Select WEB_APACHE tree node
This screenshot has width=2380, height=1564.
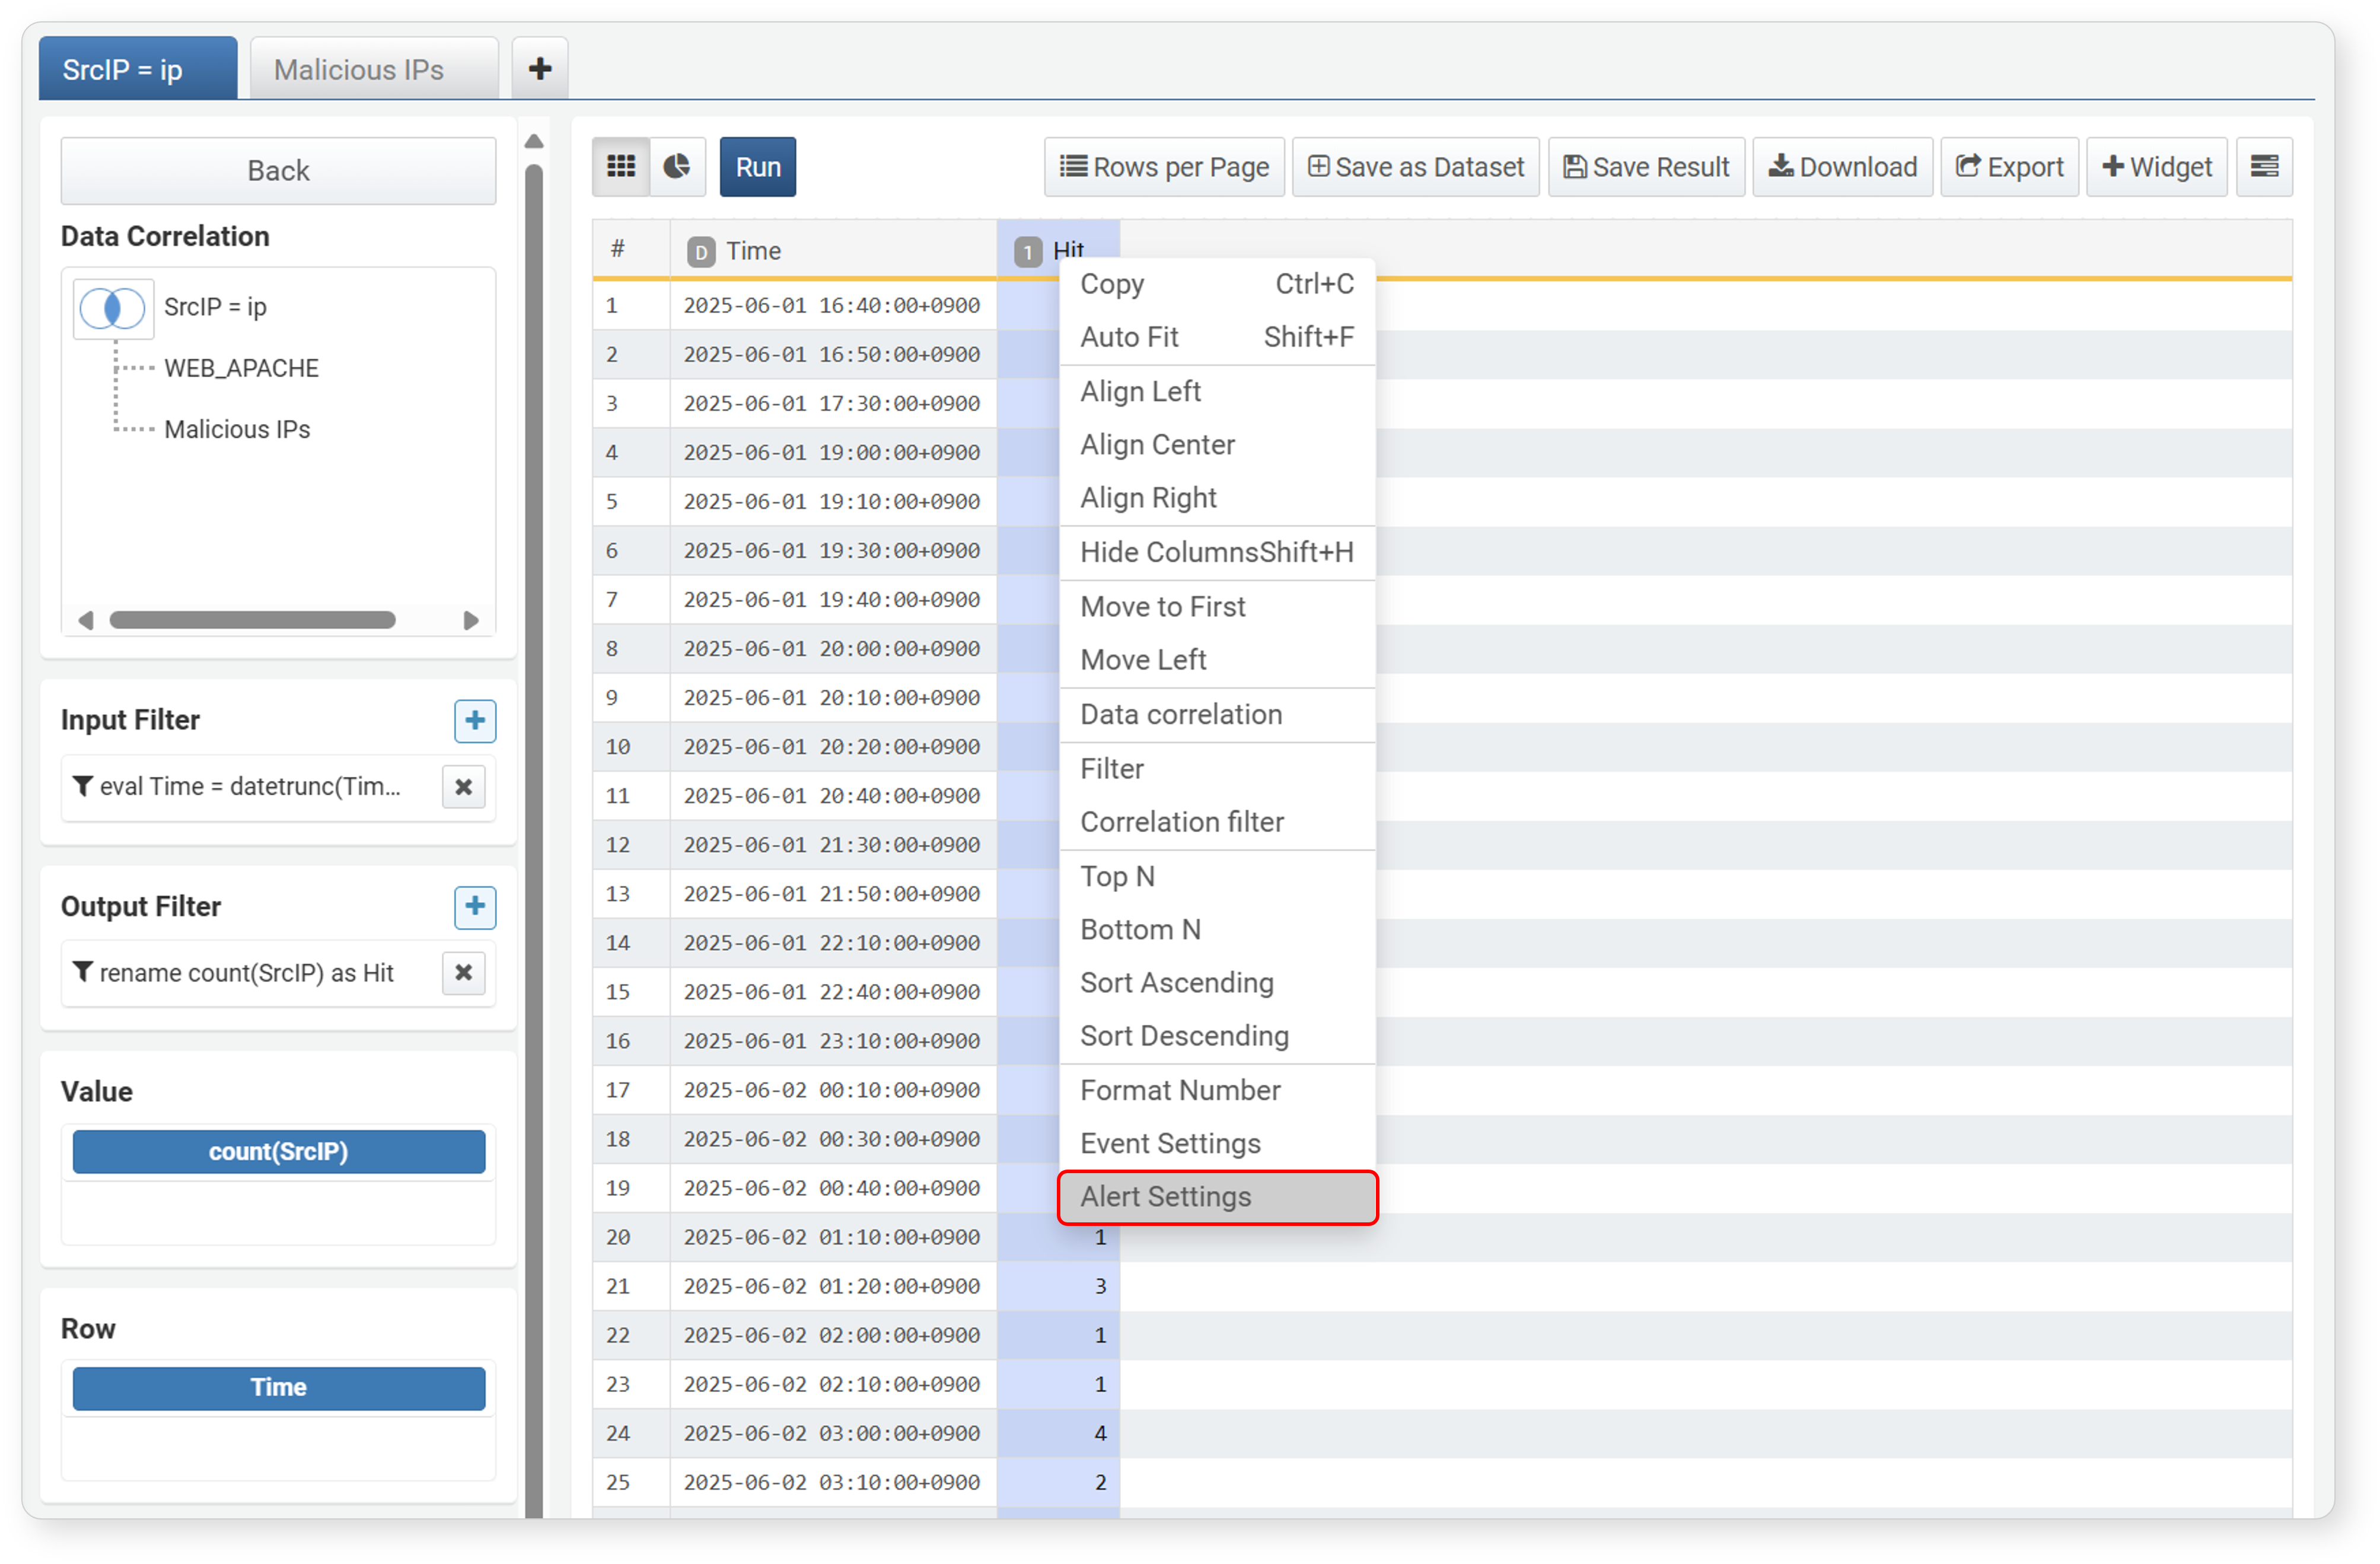pos(241,368)
